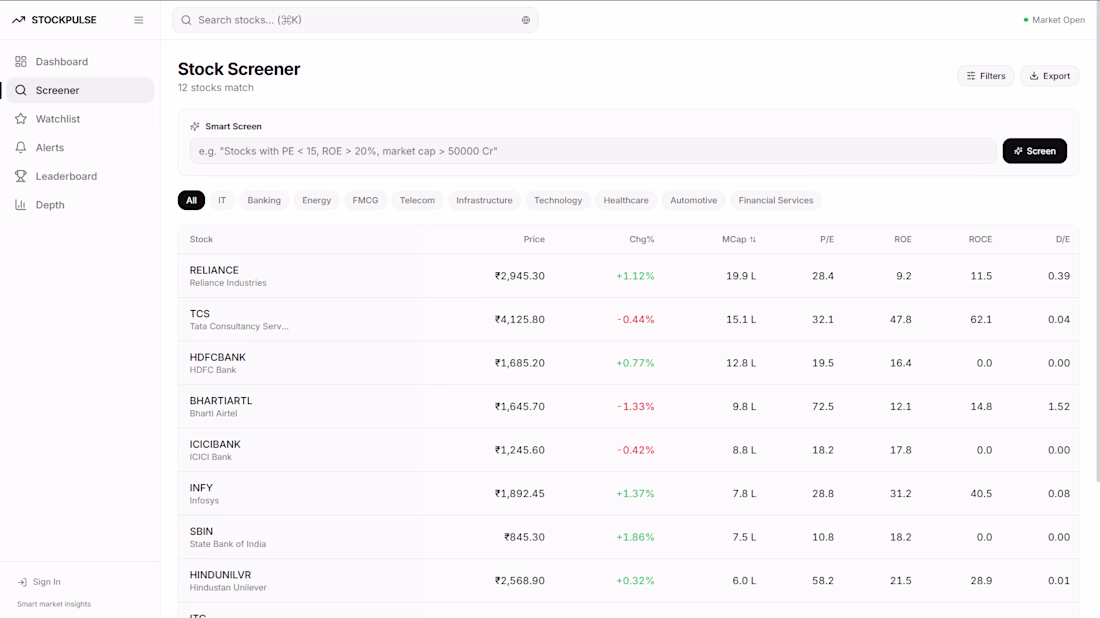Screen dimensions: 1100x618
Task: Click the Stock column header
Action: point(201,240)
